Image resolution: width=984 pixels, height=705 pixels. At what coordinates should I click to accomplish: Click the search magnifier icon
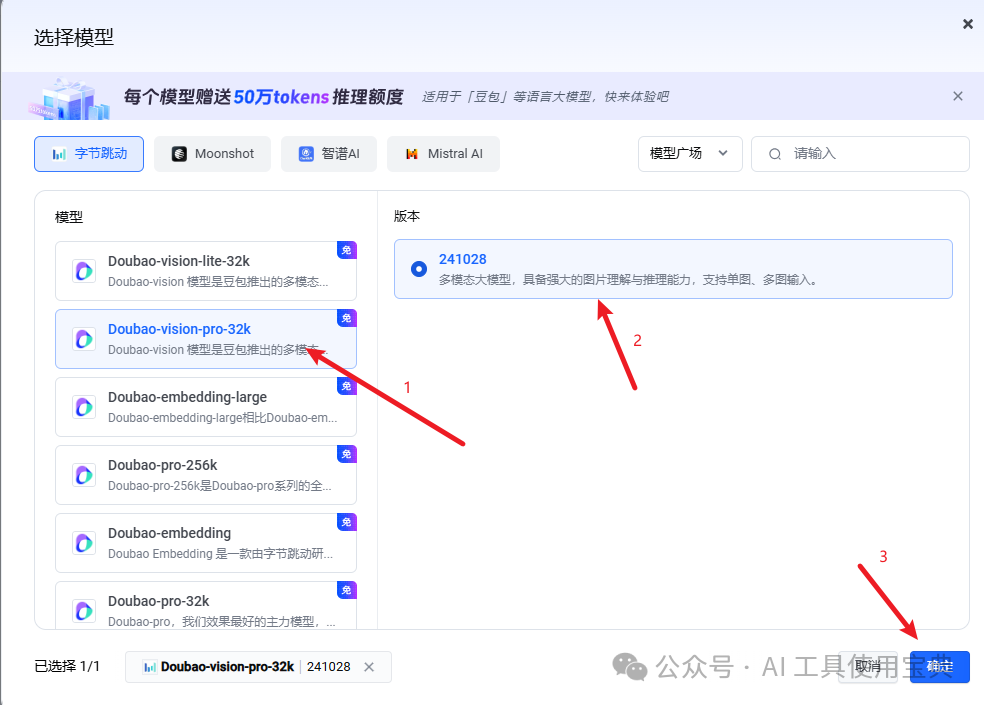775,154
